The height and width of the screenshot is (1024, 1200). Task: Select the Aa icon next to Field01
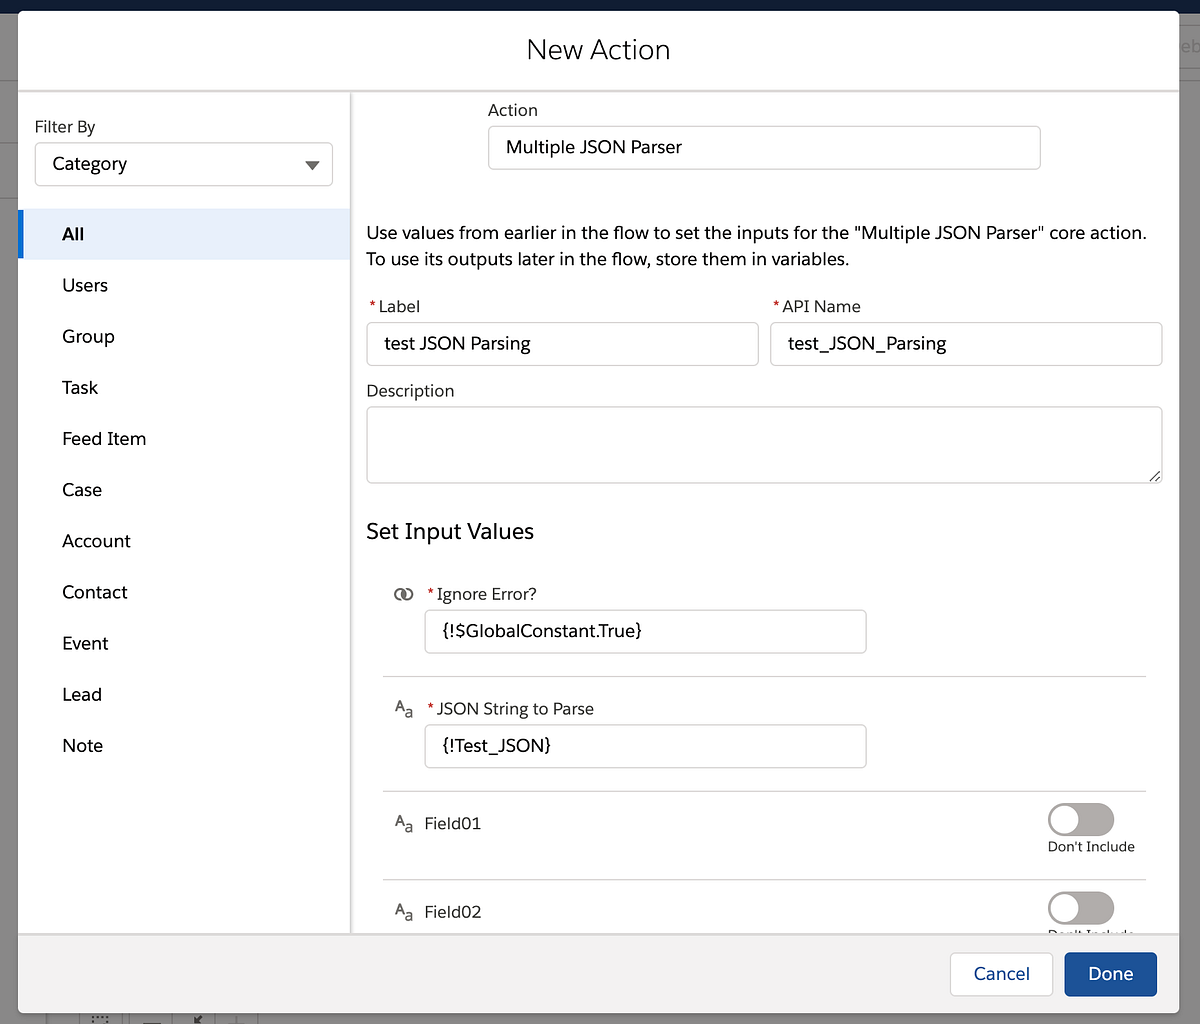pos(404,824)
